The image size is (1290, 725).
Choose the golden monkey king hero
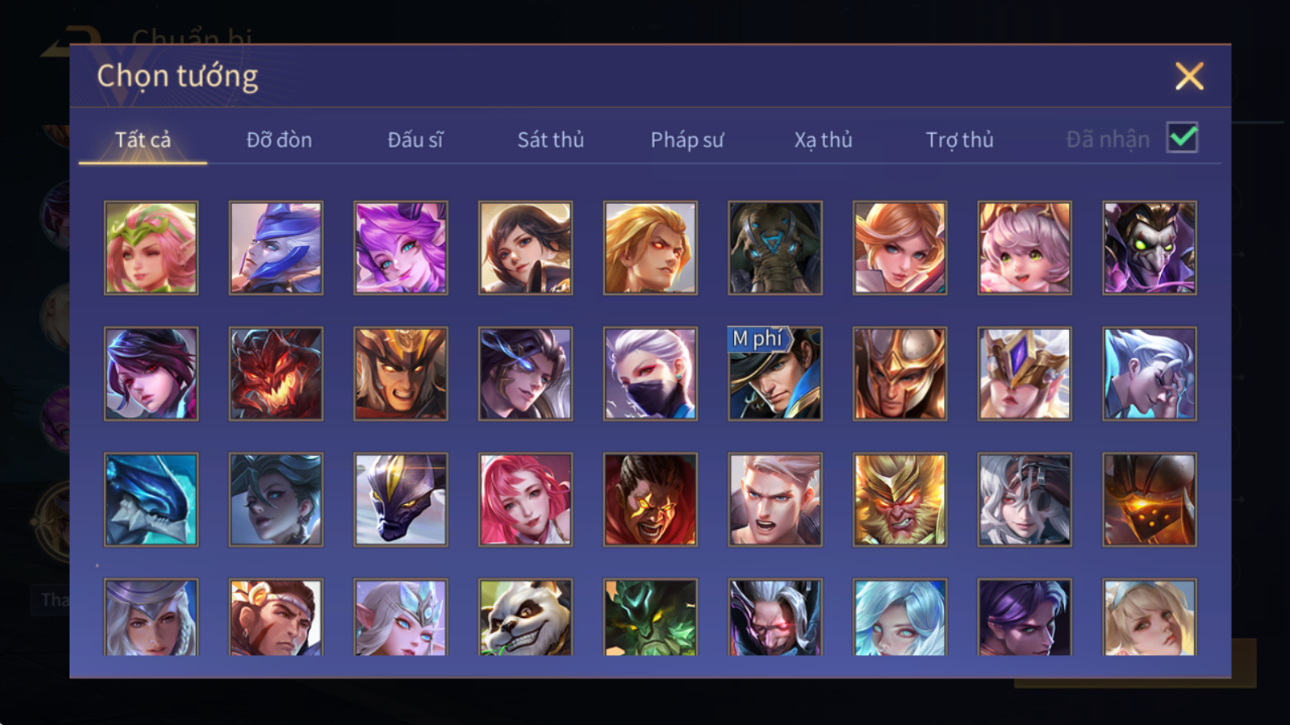[x=899, y=500]
